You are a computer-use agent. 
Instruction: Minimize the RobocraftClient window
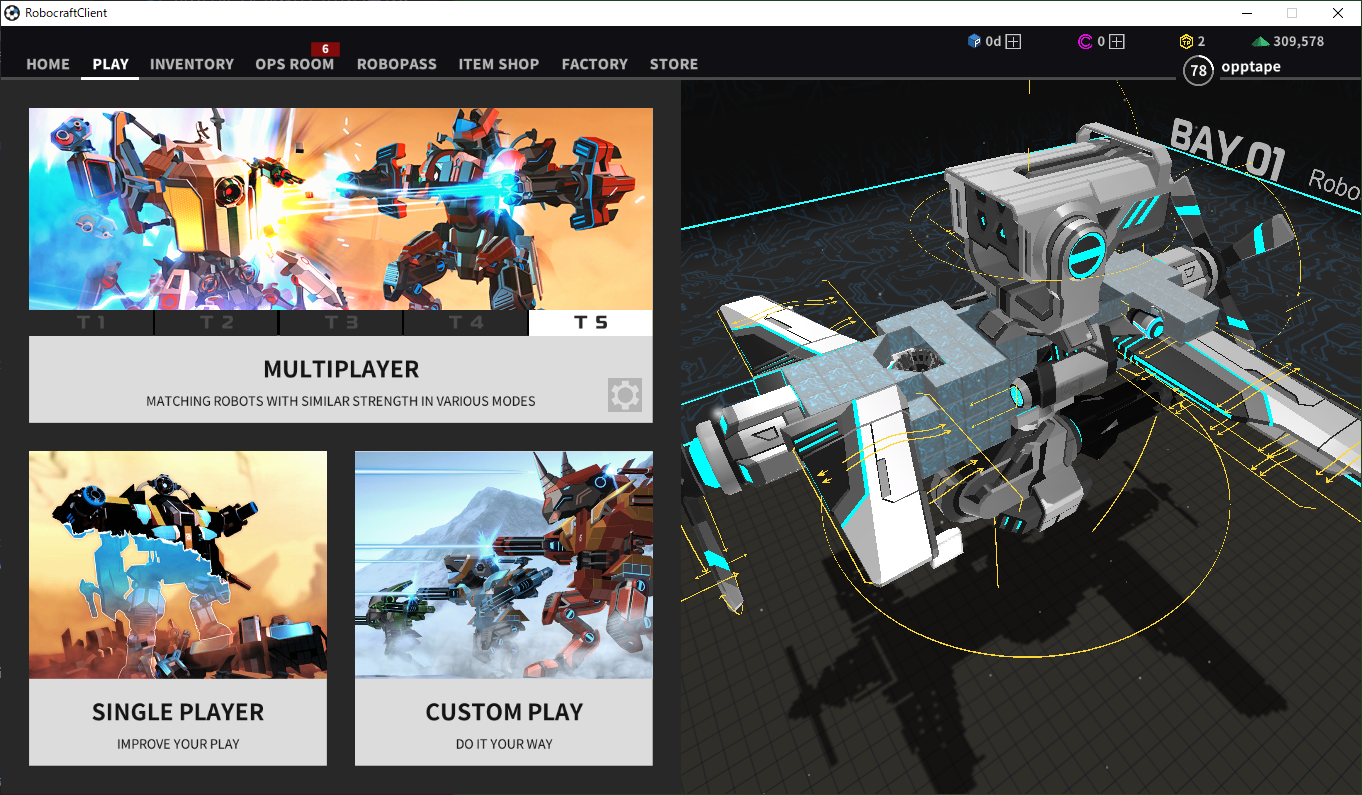(1246, 13)
